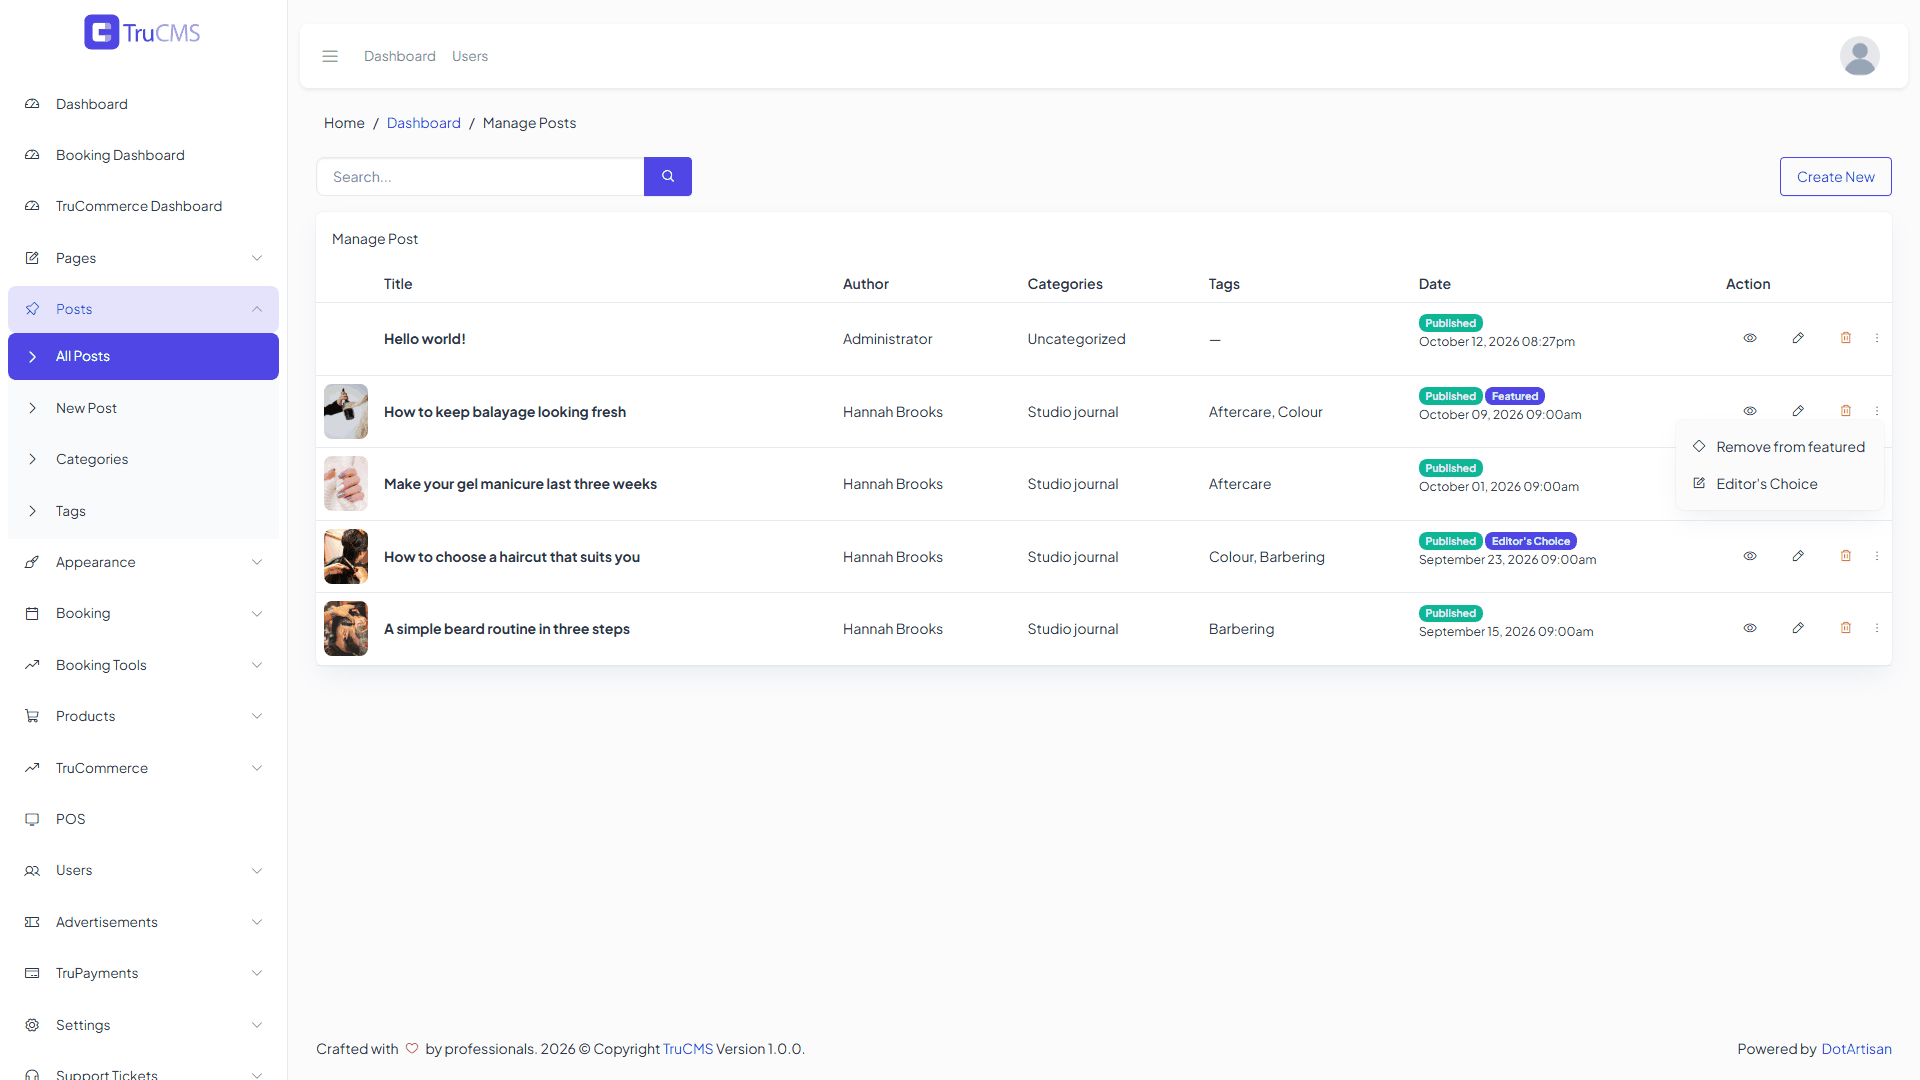Follow the Dashboard breadcrumb link
The image size is (1920, 1080).
click(424, 123)
